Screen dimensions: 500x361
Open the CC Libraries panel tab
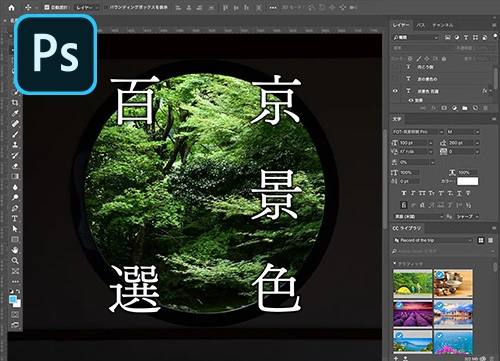point(406,228)
